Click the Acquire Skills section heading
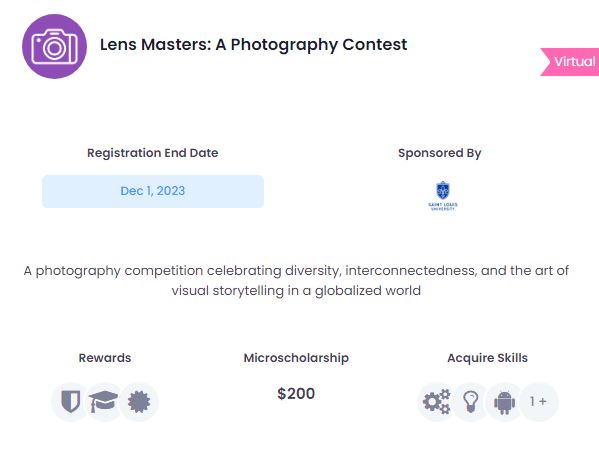 [x=487, y=358]
